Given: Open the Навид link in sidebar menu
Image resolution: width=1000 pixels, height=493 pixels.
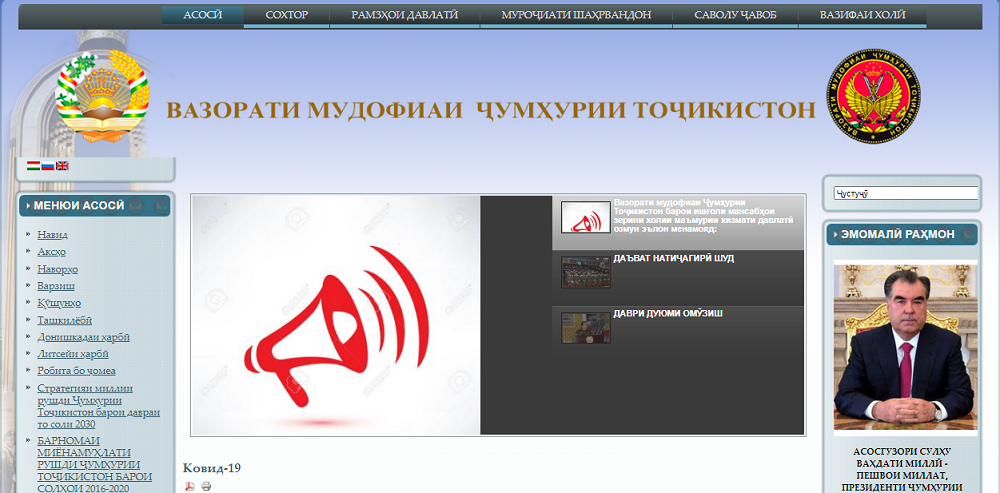Looking at the screenshot, I should [52, 235].
